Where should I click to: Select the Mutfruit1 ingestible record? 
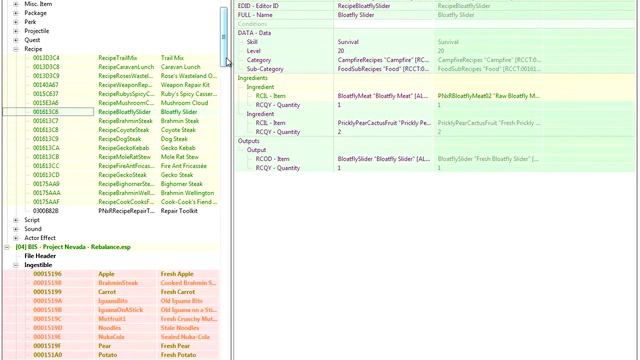(111, 319)
